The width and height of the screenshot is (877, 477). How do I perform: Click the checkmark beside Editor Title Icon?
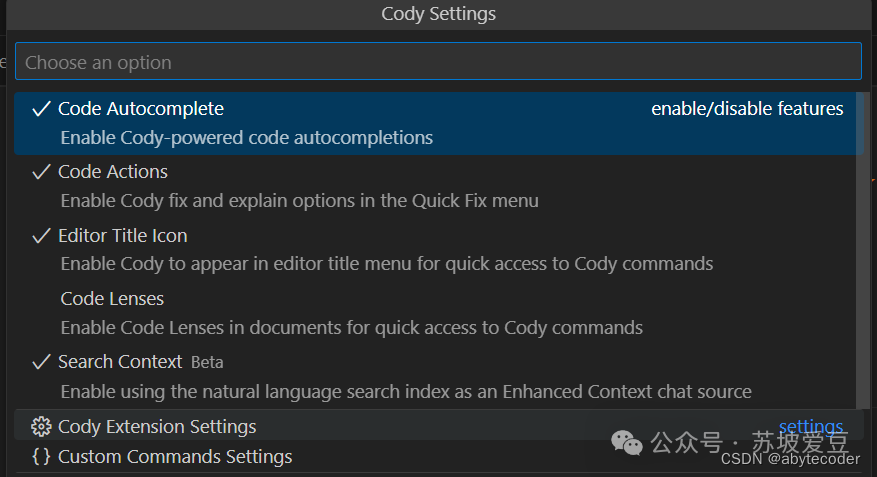coord(41,236)
